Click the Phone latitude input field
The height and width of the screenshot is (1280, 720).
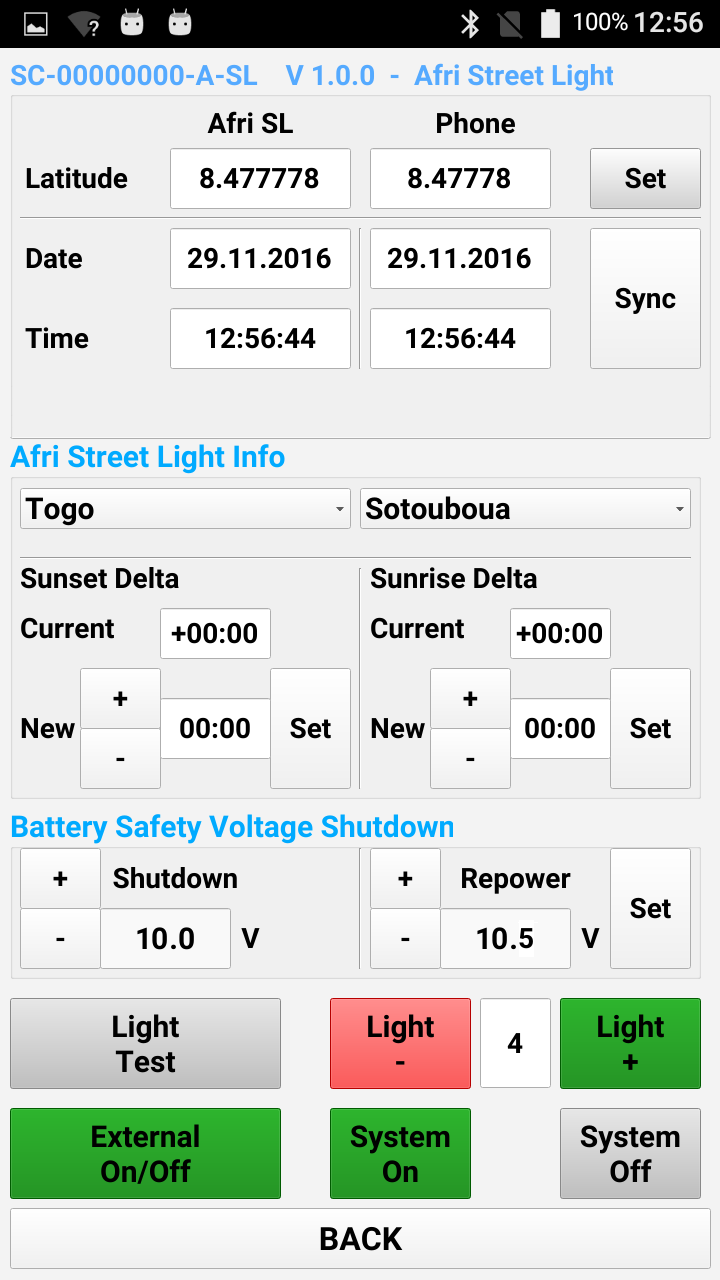(460, 178)
